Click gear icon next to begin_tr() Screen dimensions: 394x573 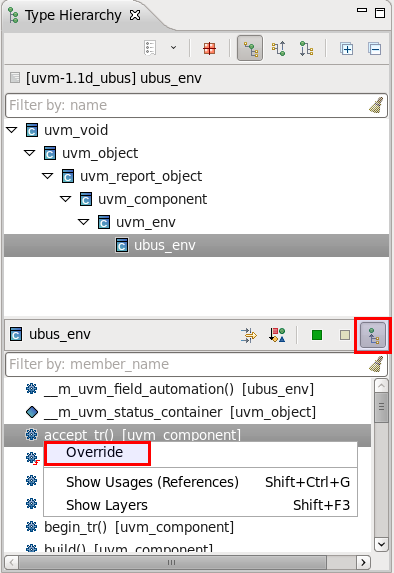click(x=32, y=527)
